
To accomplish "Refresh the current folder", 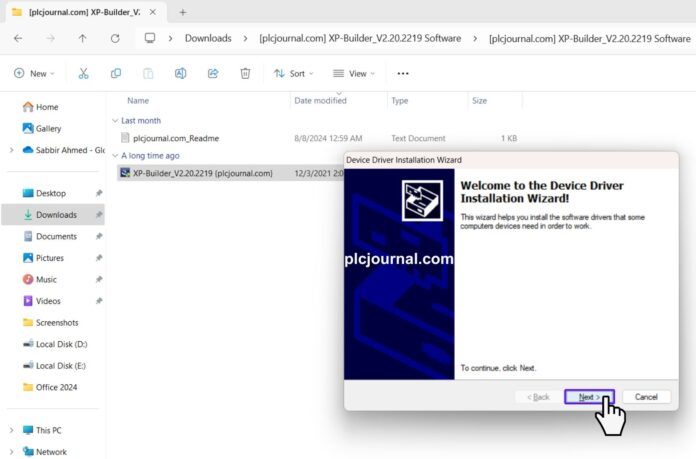I will pyautogui.click(x=115, y=39).
